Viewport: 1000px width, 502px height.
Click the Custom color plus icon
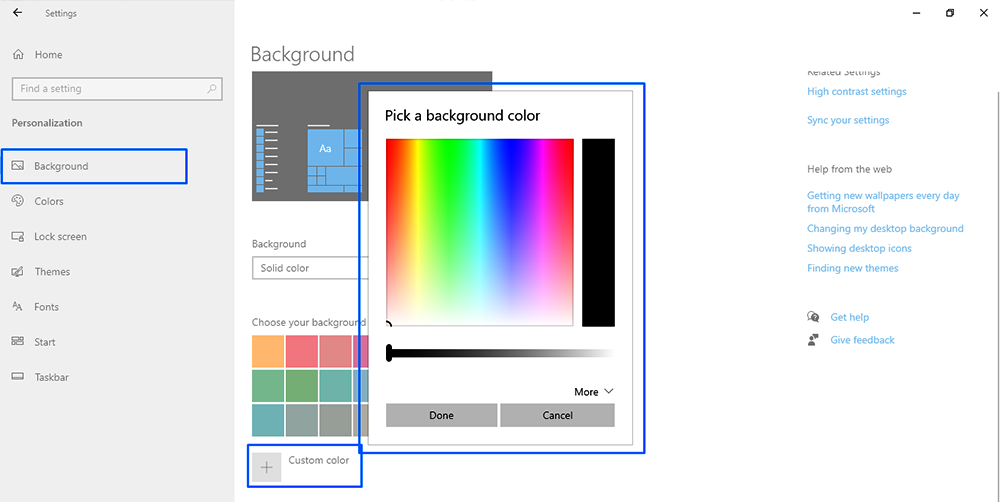pos(266,467)
